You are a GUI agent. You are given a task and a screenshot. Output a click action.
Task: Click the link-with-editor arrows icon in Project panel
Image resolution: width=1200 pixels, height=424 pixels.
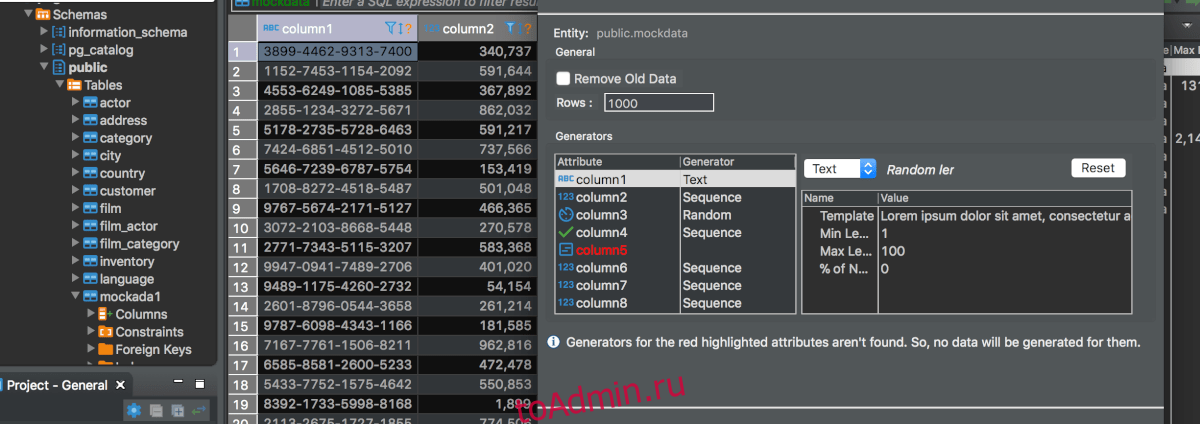(199, 410)
